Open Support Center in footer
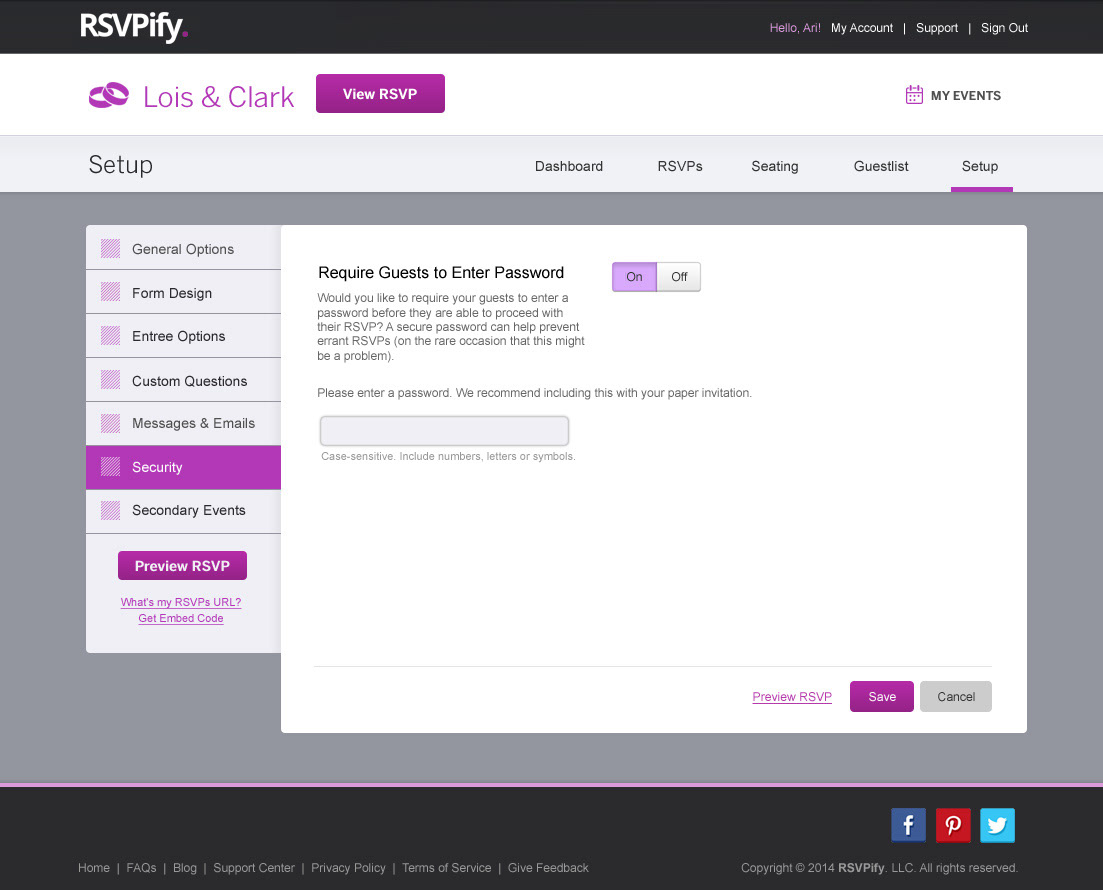Image resolution: width=1103 pixels, height=890 pixels. pos(254,867)
